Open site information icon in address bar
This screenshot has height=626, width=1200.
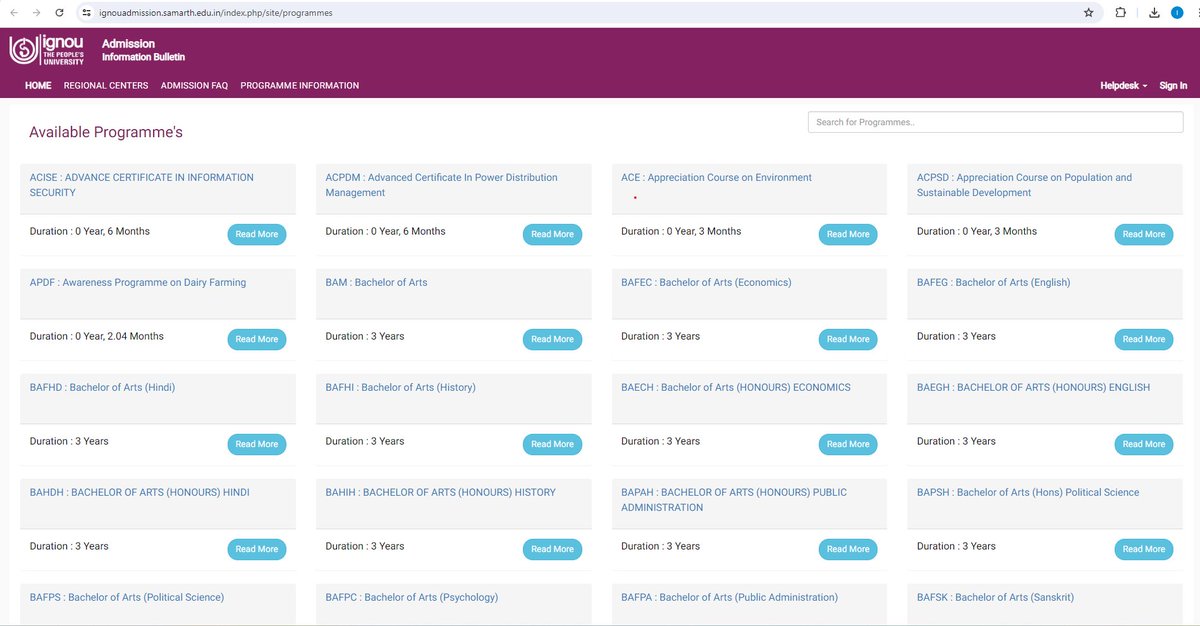87,13
